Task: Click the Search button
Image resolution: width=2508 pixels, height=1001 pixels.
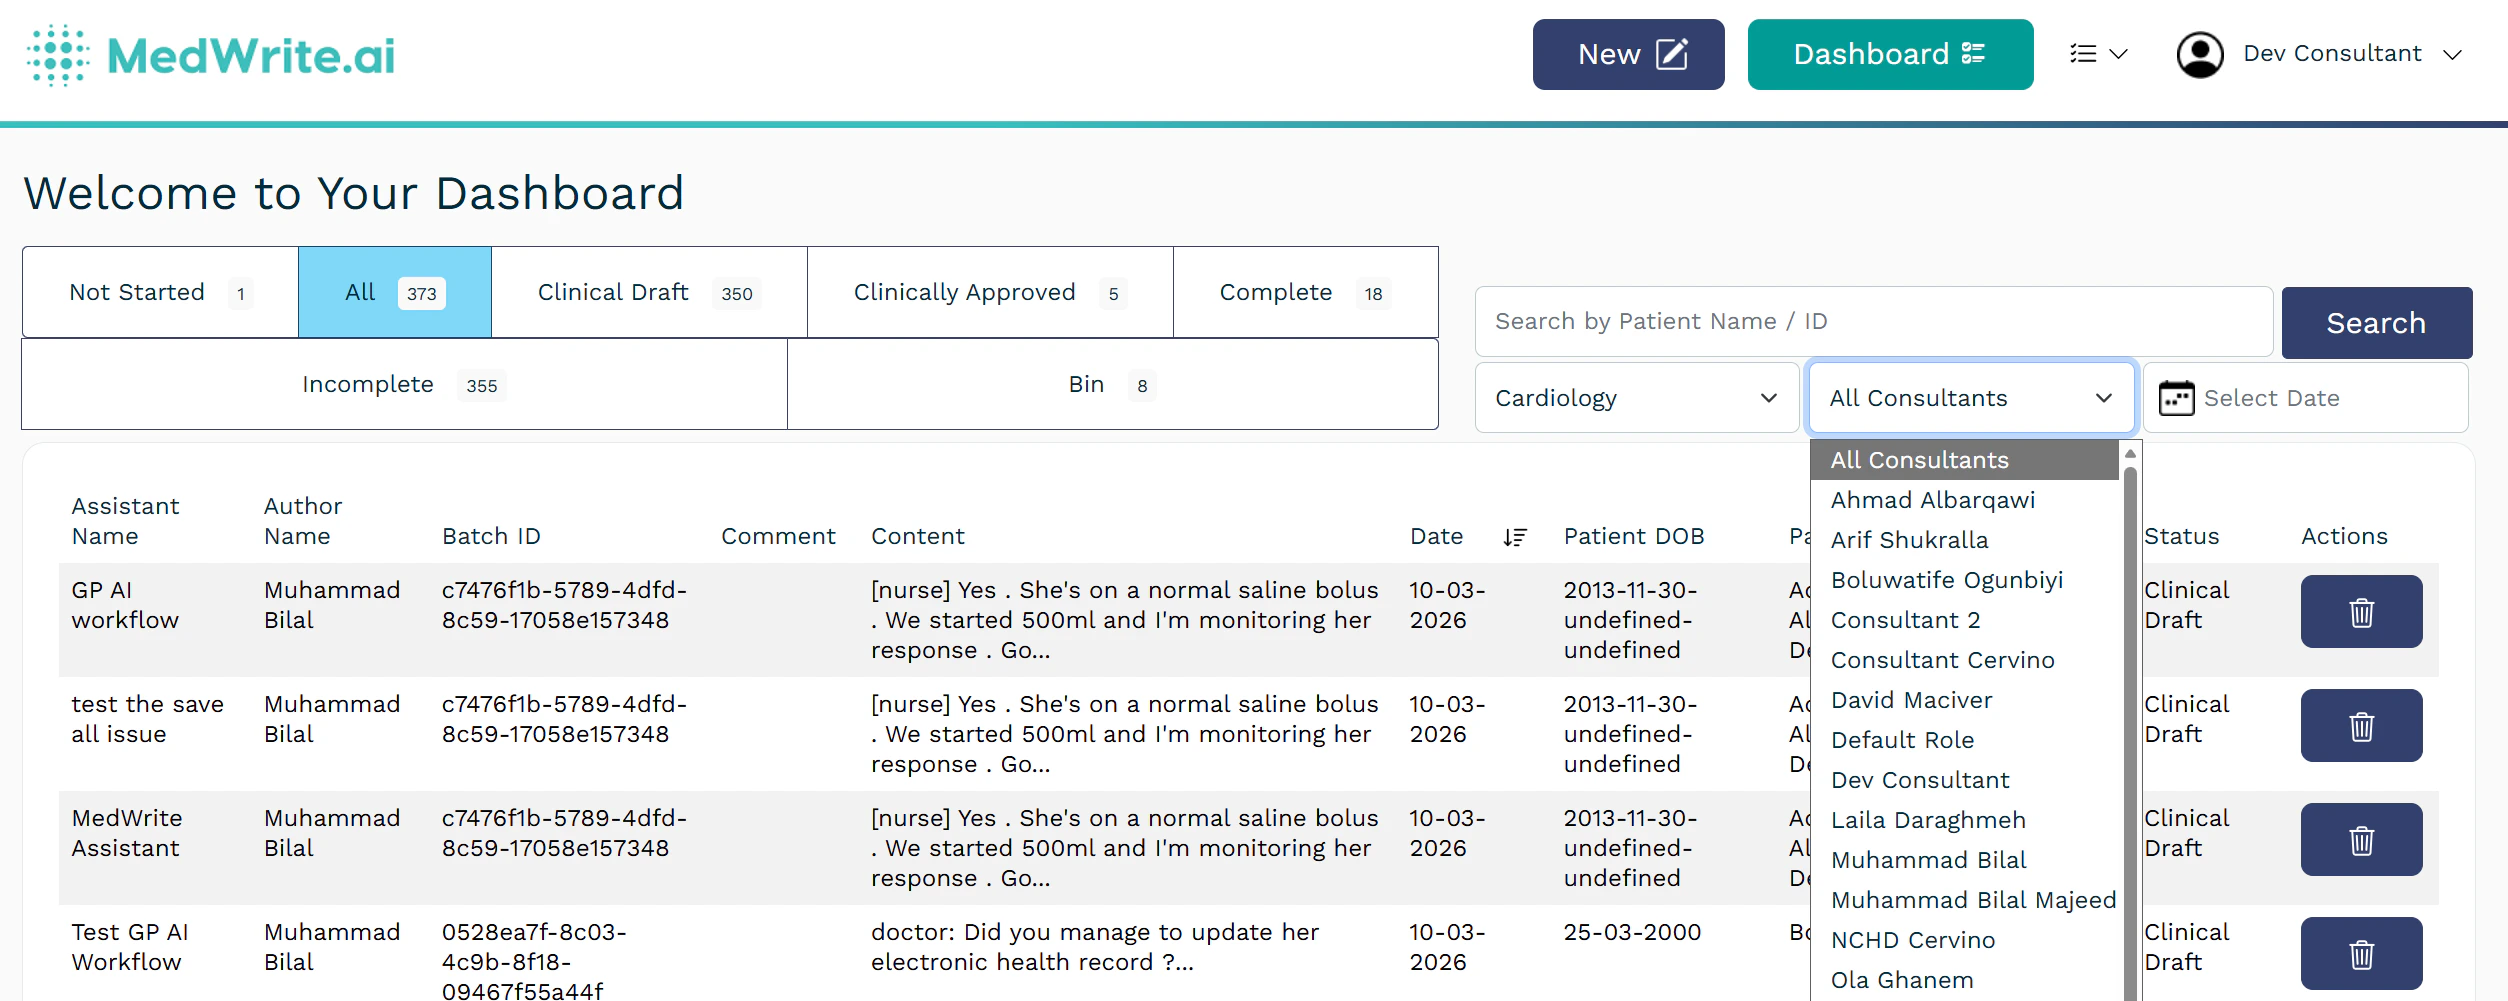Action: pyautogui.click(x=2376, y=322)
